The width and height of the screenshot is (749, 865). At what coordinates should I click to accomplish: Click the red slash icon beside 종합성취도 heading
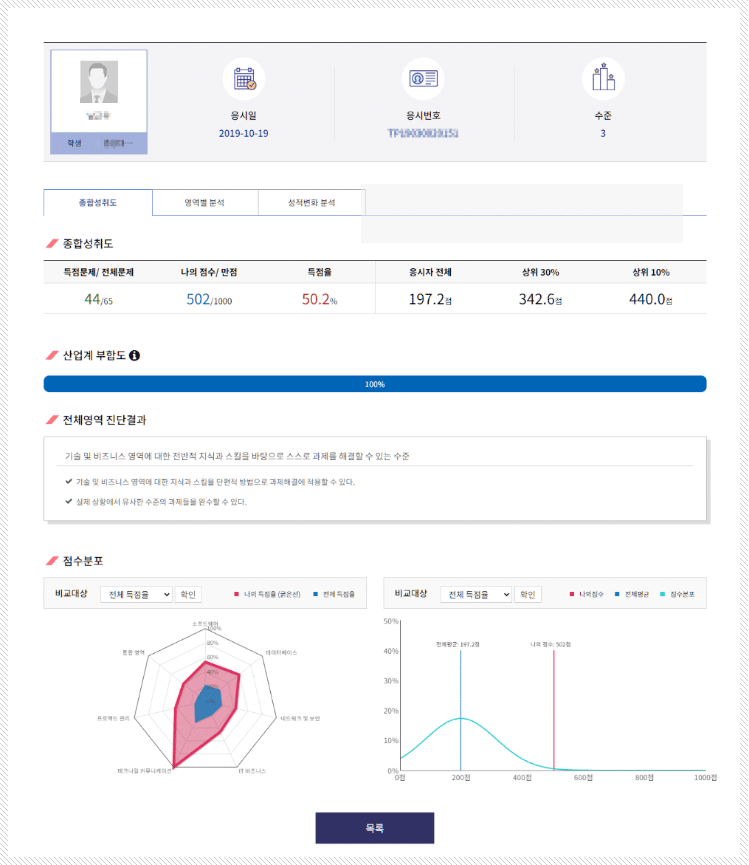[52, 243]
